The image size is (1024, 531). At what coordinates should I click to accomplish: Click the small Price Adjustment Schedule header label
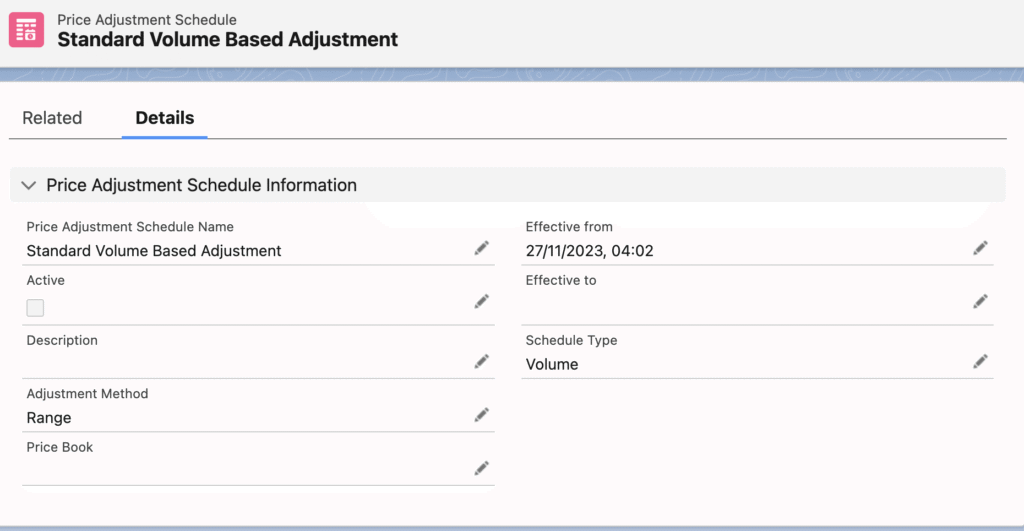[x=146, y=19]
